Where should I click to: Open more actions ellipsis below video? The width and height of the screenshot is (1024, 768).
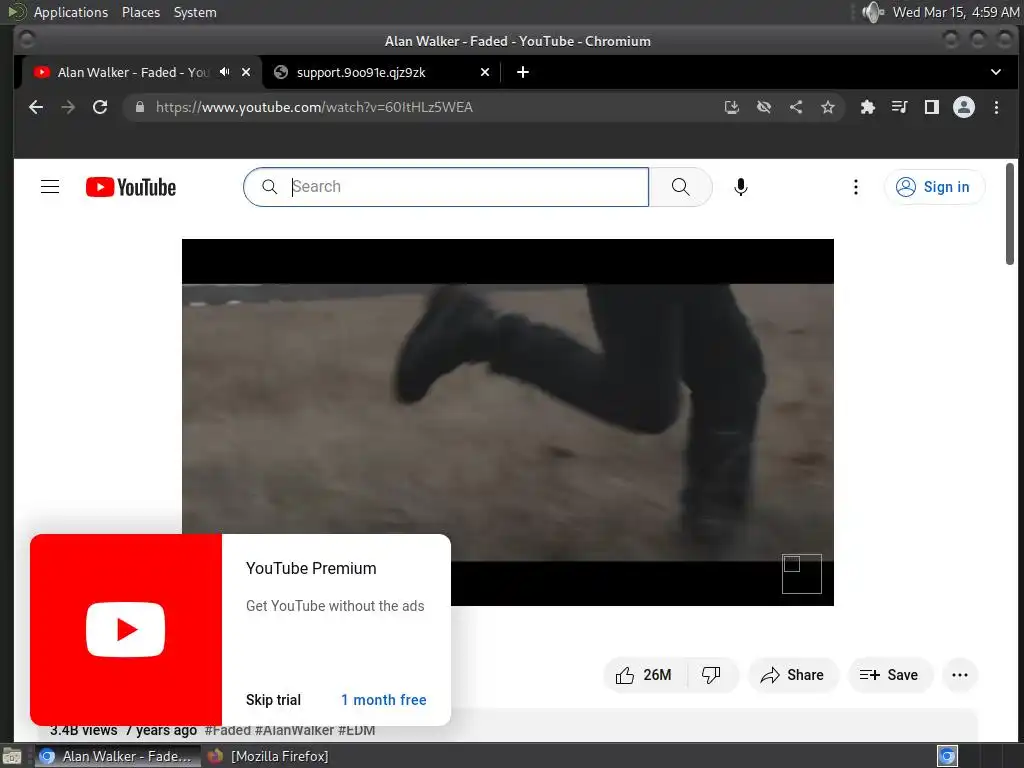click(960, 675)
